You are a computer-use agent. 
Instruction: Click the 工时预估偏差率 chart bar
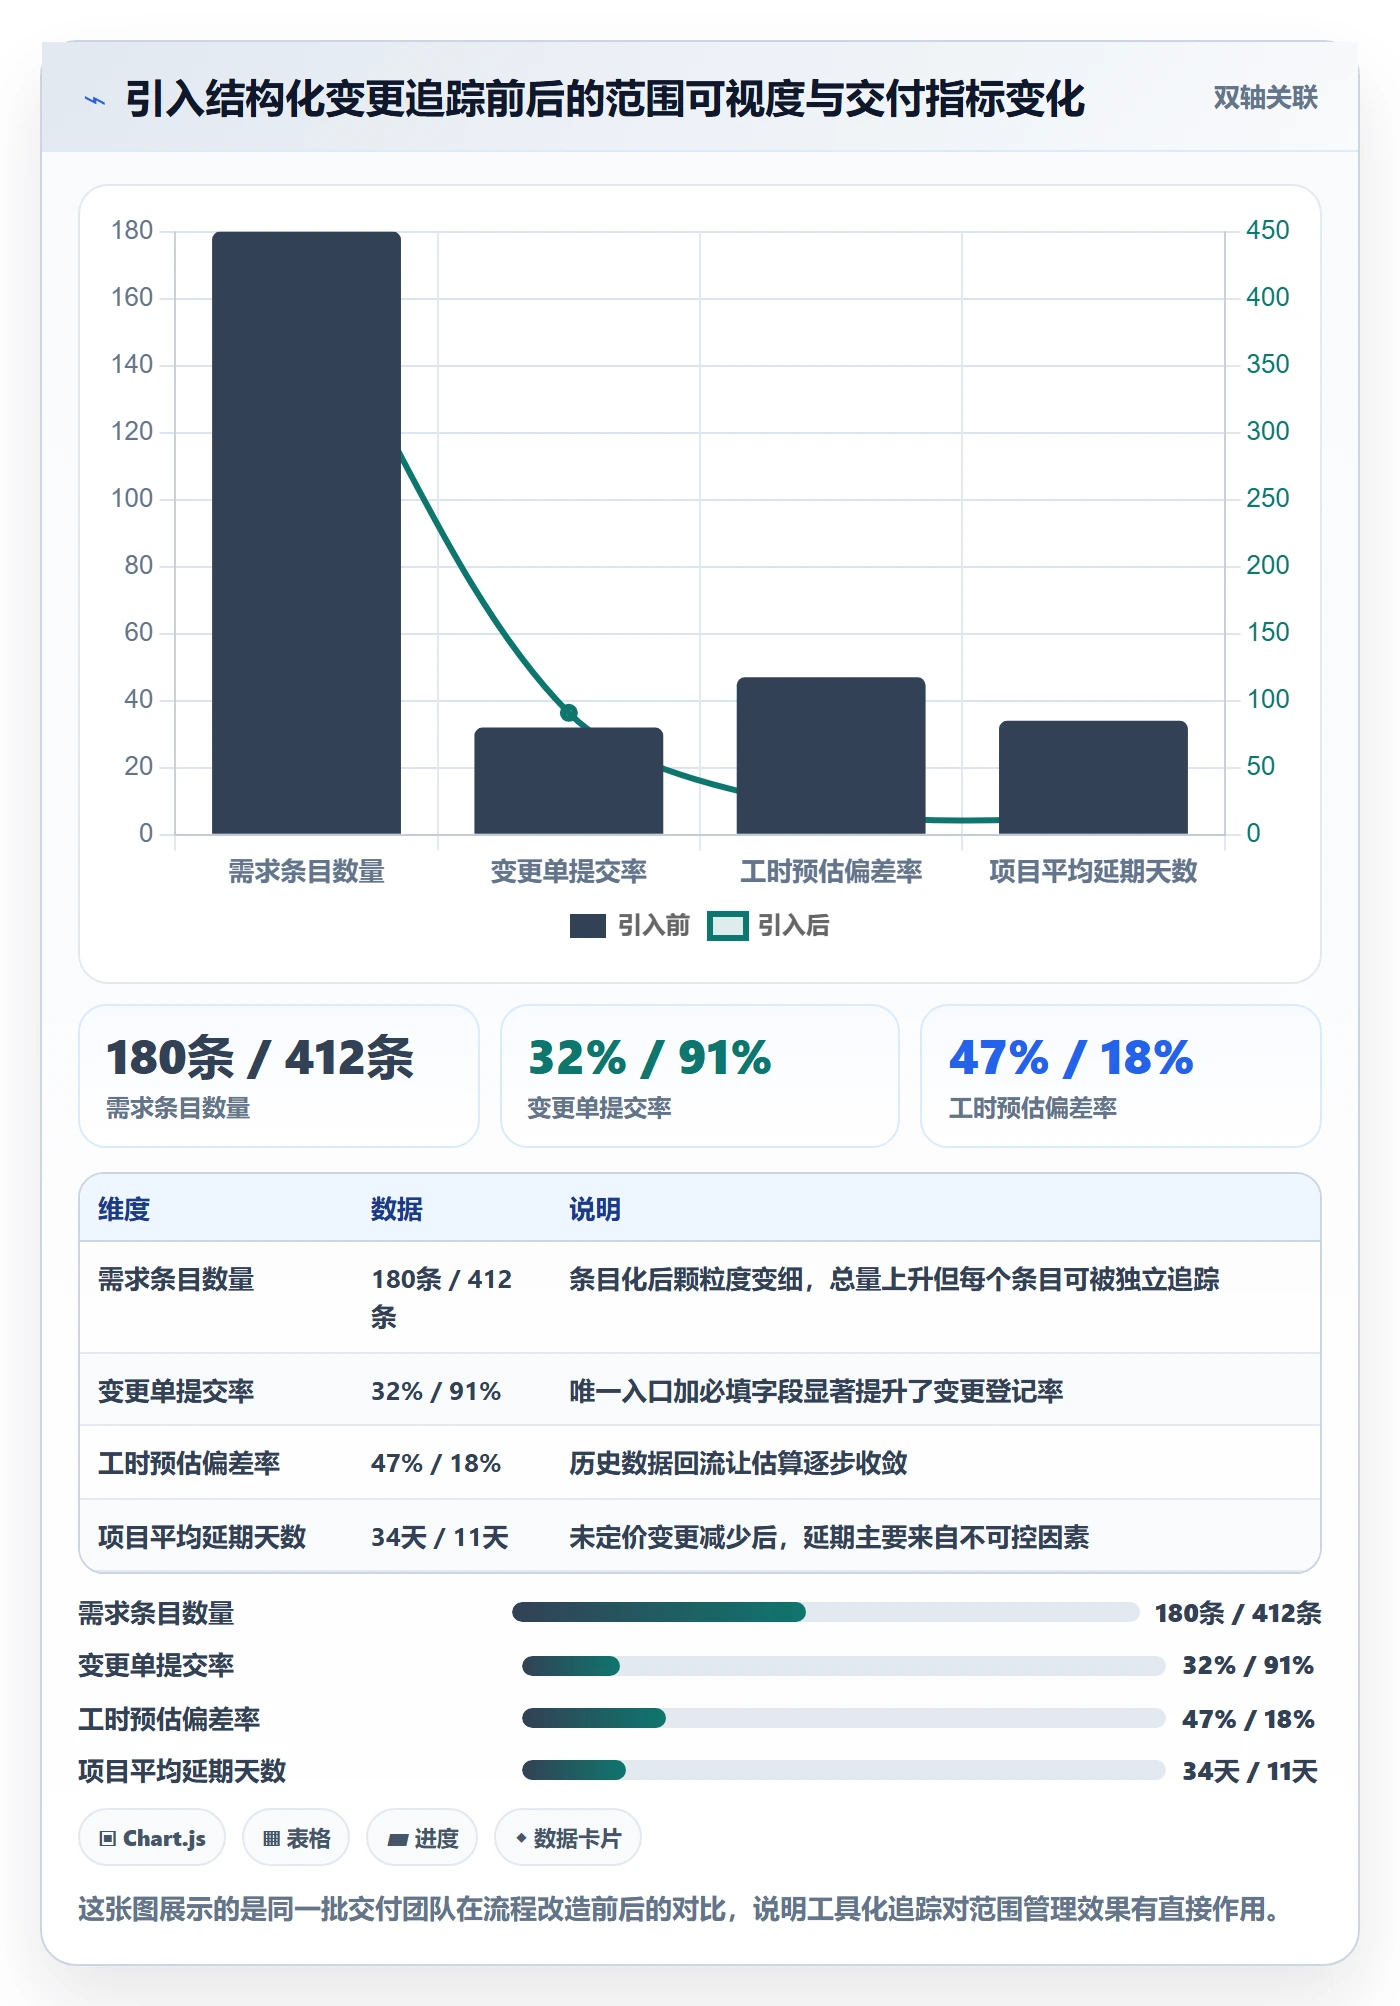pos(831,755)
